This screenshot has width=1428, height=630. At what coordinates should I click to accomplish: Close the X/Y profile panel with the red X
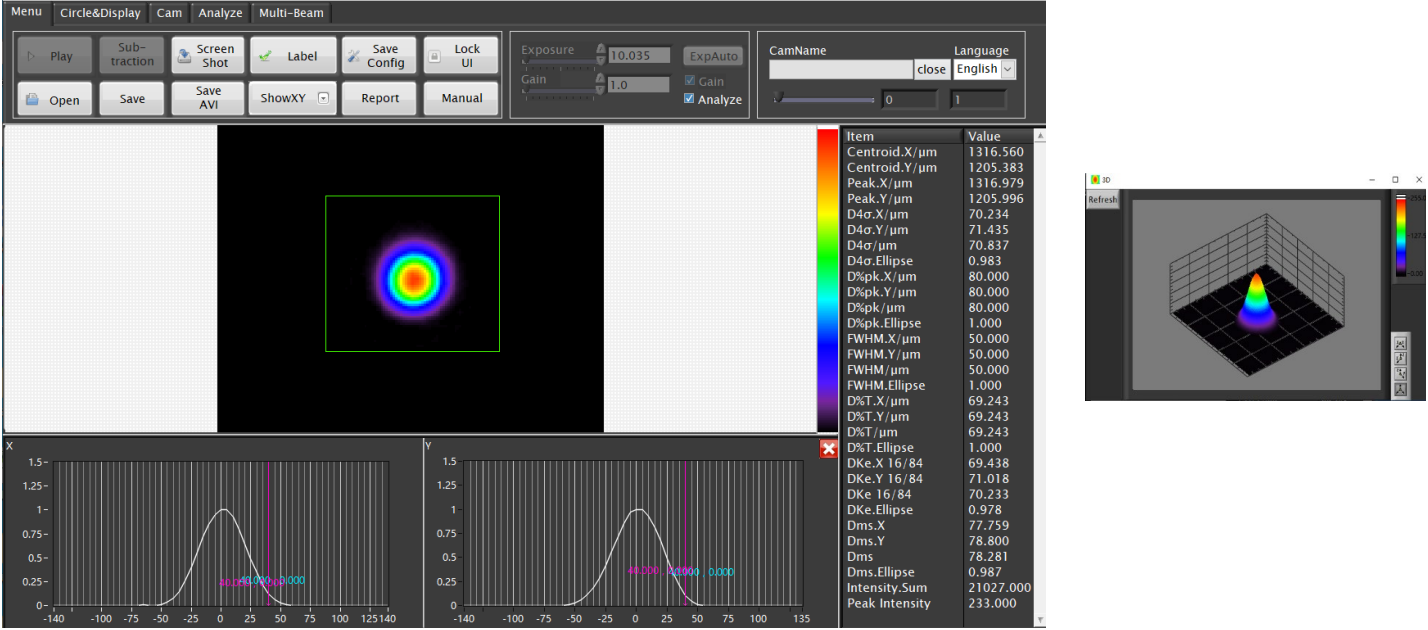point(828,449)
